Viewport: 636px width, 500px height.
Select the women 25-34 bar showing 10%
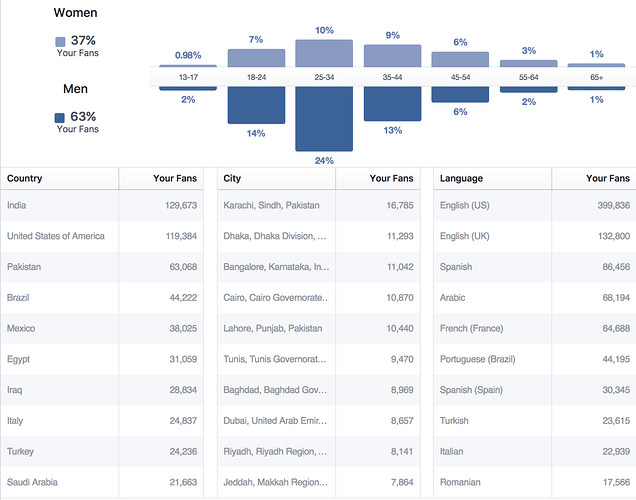pyautogui.click(x=324, y=53)
